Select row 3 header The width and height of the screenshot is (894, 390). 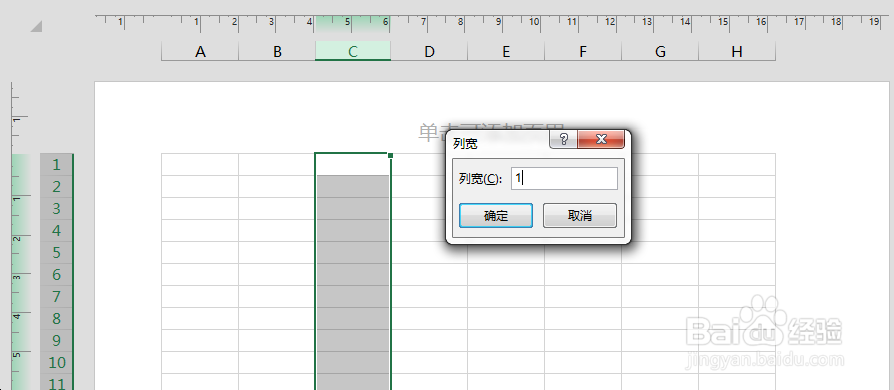click(x=56, y=209)
